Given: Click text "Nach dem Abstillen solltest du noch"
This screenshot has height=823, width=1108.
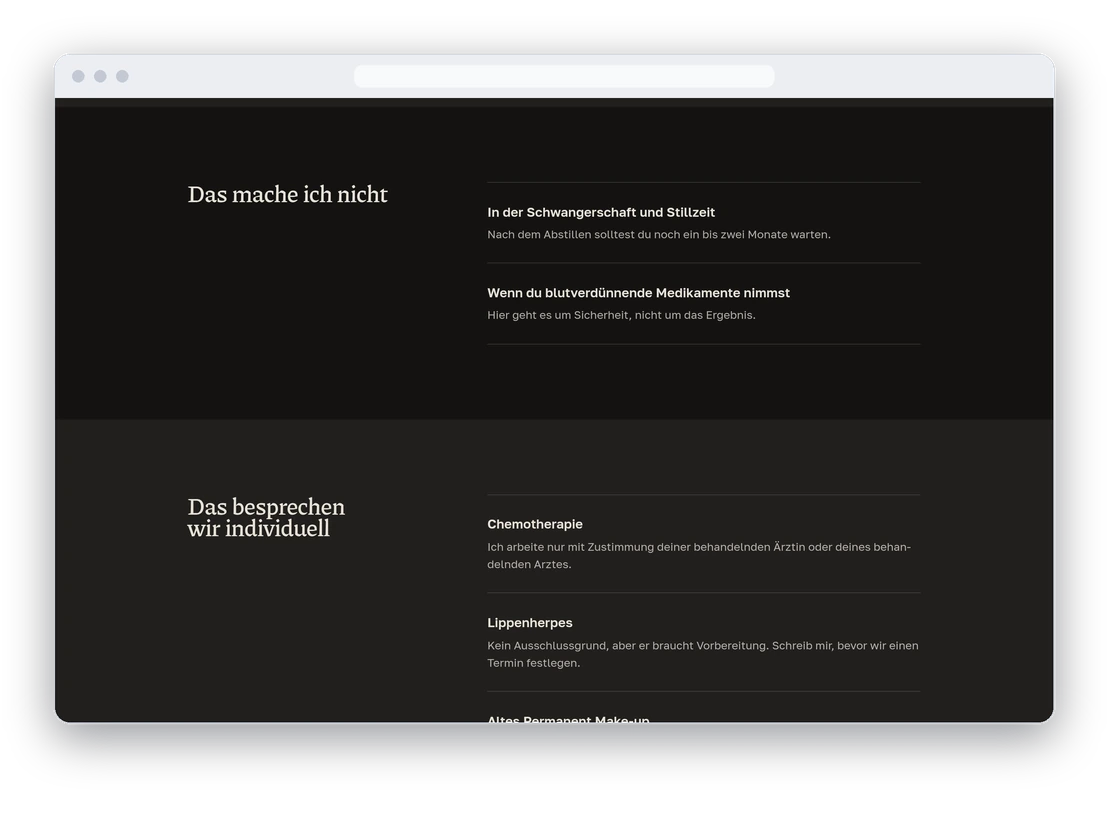Looking at the screenshot, I should [583, 235].
